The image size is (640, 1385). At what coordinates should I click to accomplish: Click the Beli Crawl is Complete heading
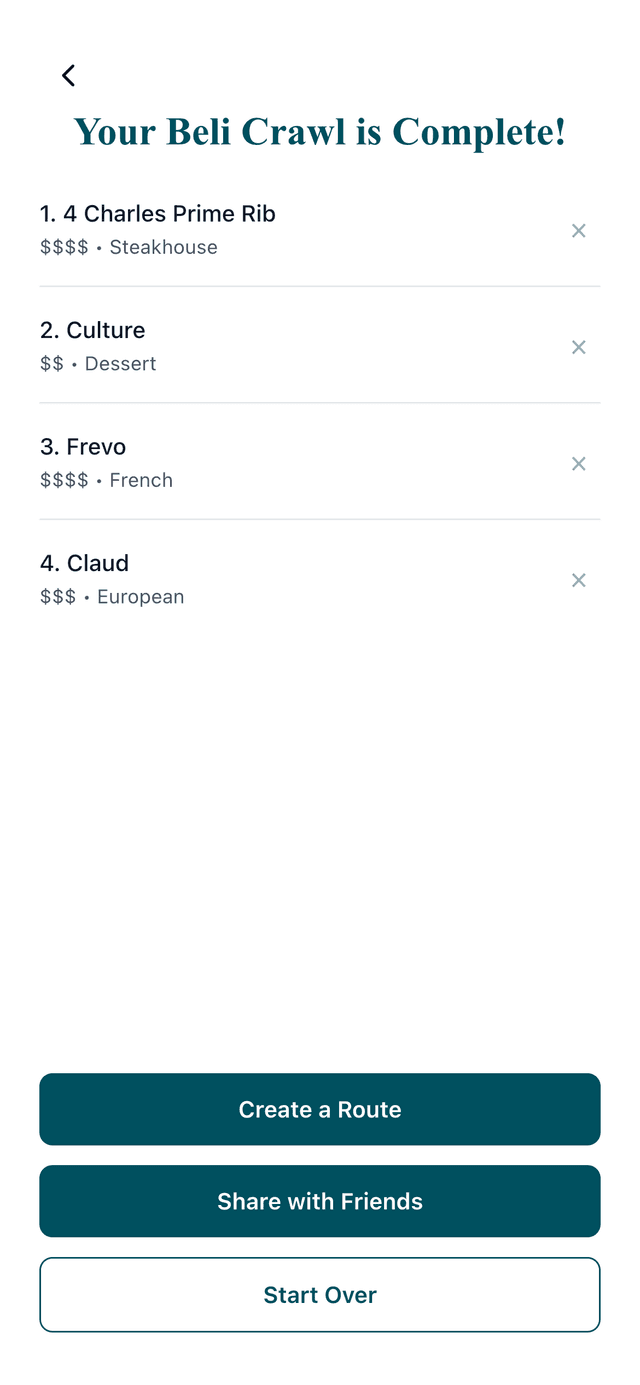tap(320, 132)
